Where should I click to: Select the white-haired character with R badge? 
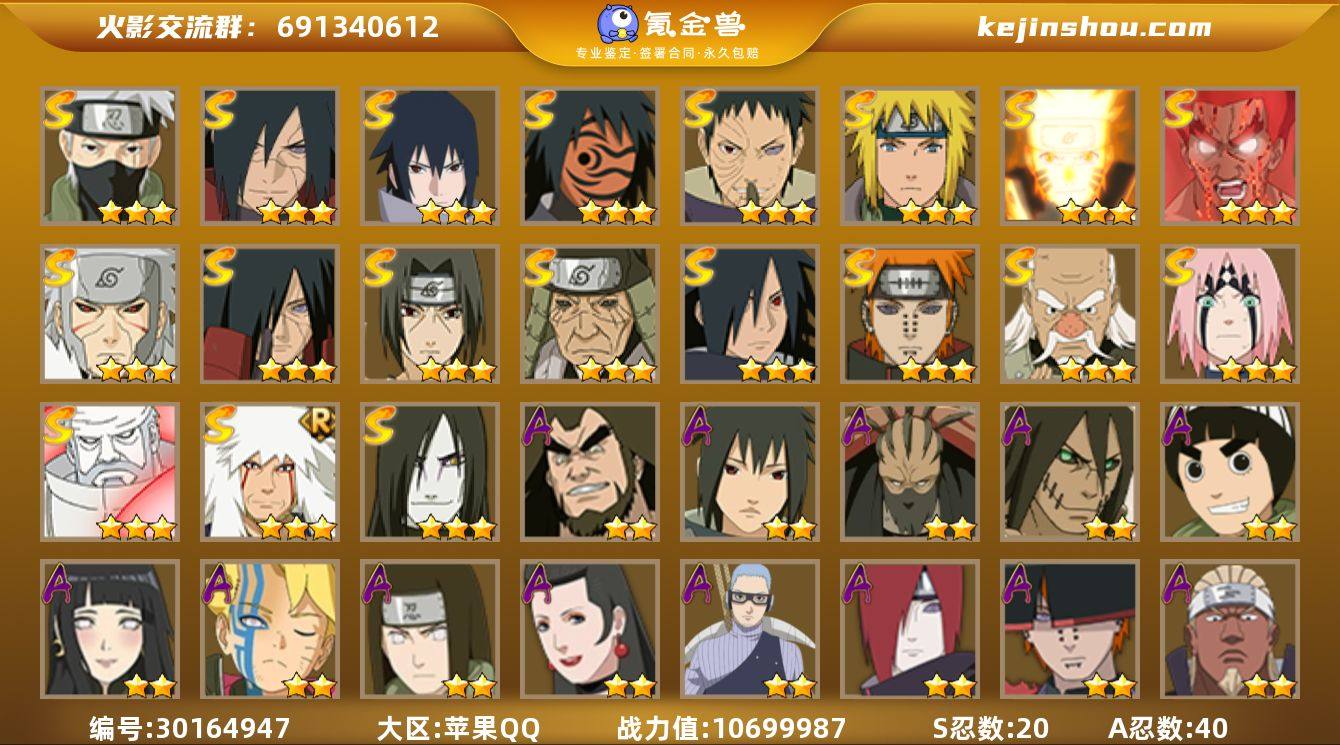[x=270, y=472]
